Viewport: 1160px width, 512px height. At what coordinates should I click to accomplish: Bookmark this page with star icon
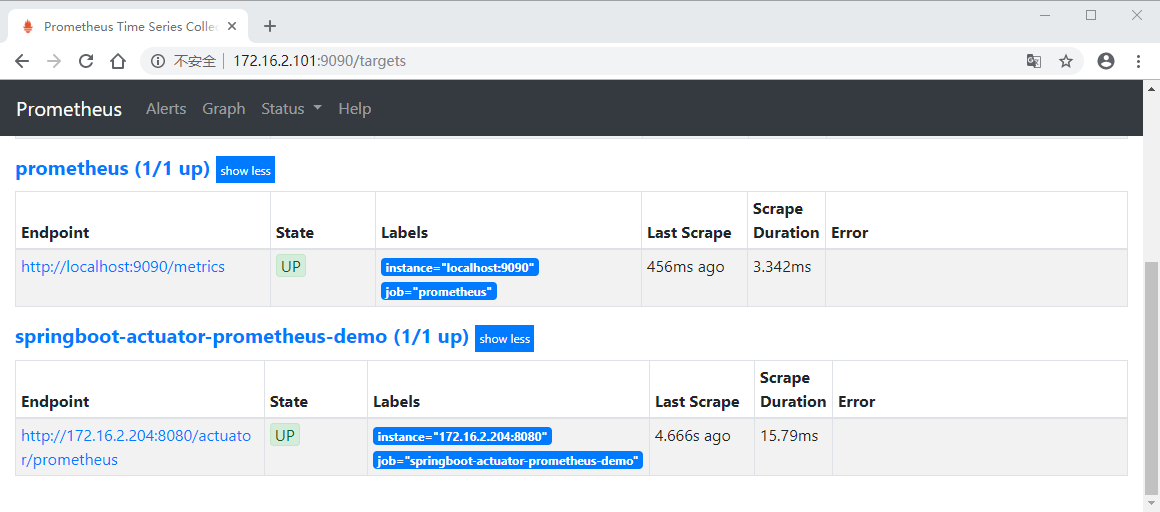tap(1066, 61)
